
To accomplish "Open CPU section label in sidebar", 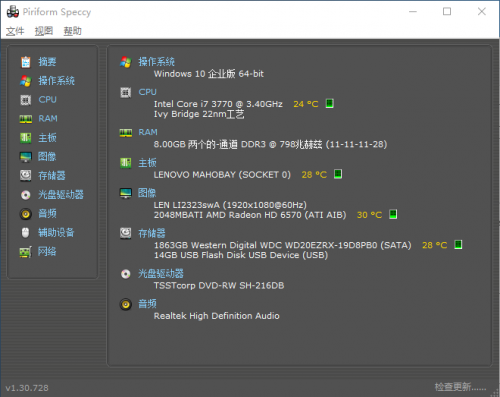I will [47, 99].
